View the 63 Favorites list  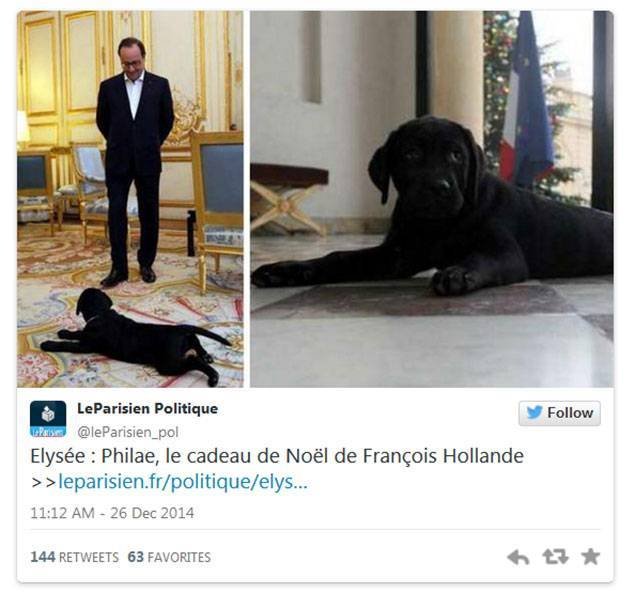pos(169,557)
